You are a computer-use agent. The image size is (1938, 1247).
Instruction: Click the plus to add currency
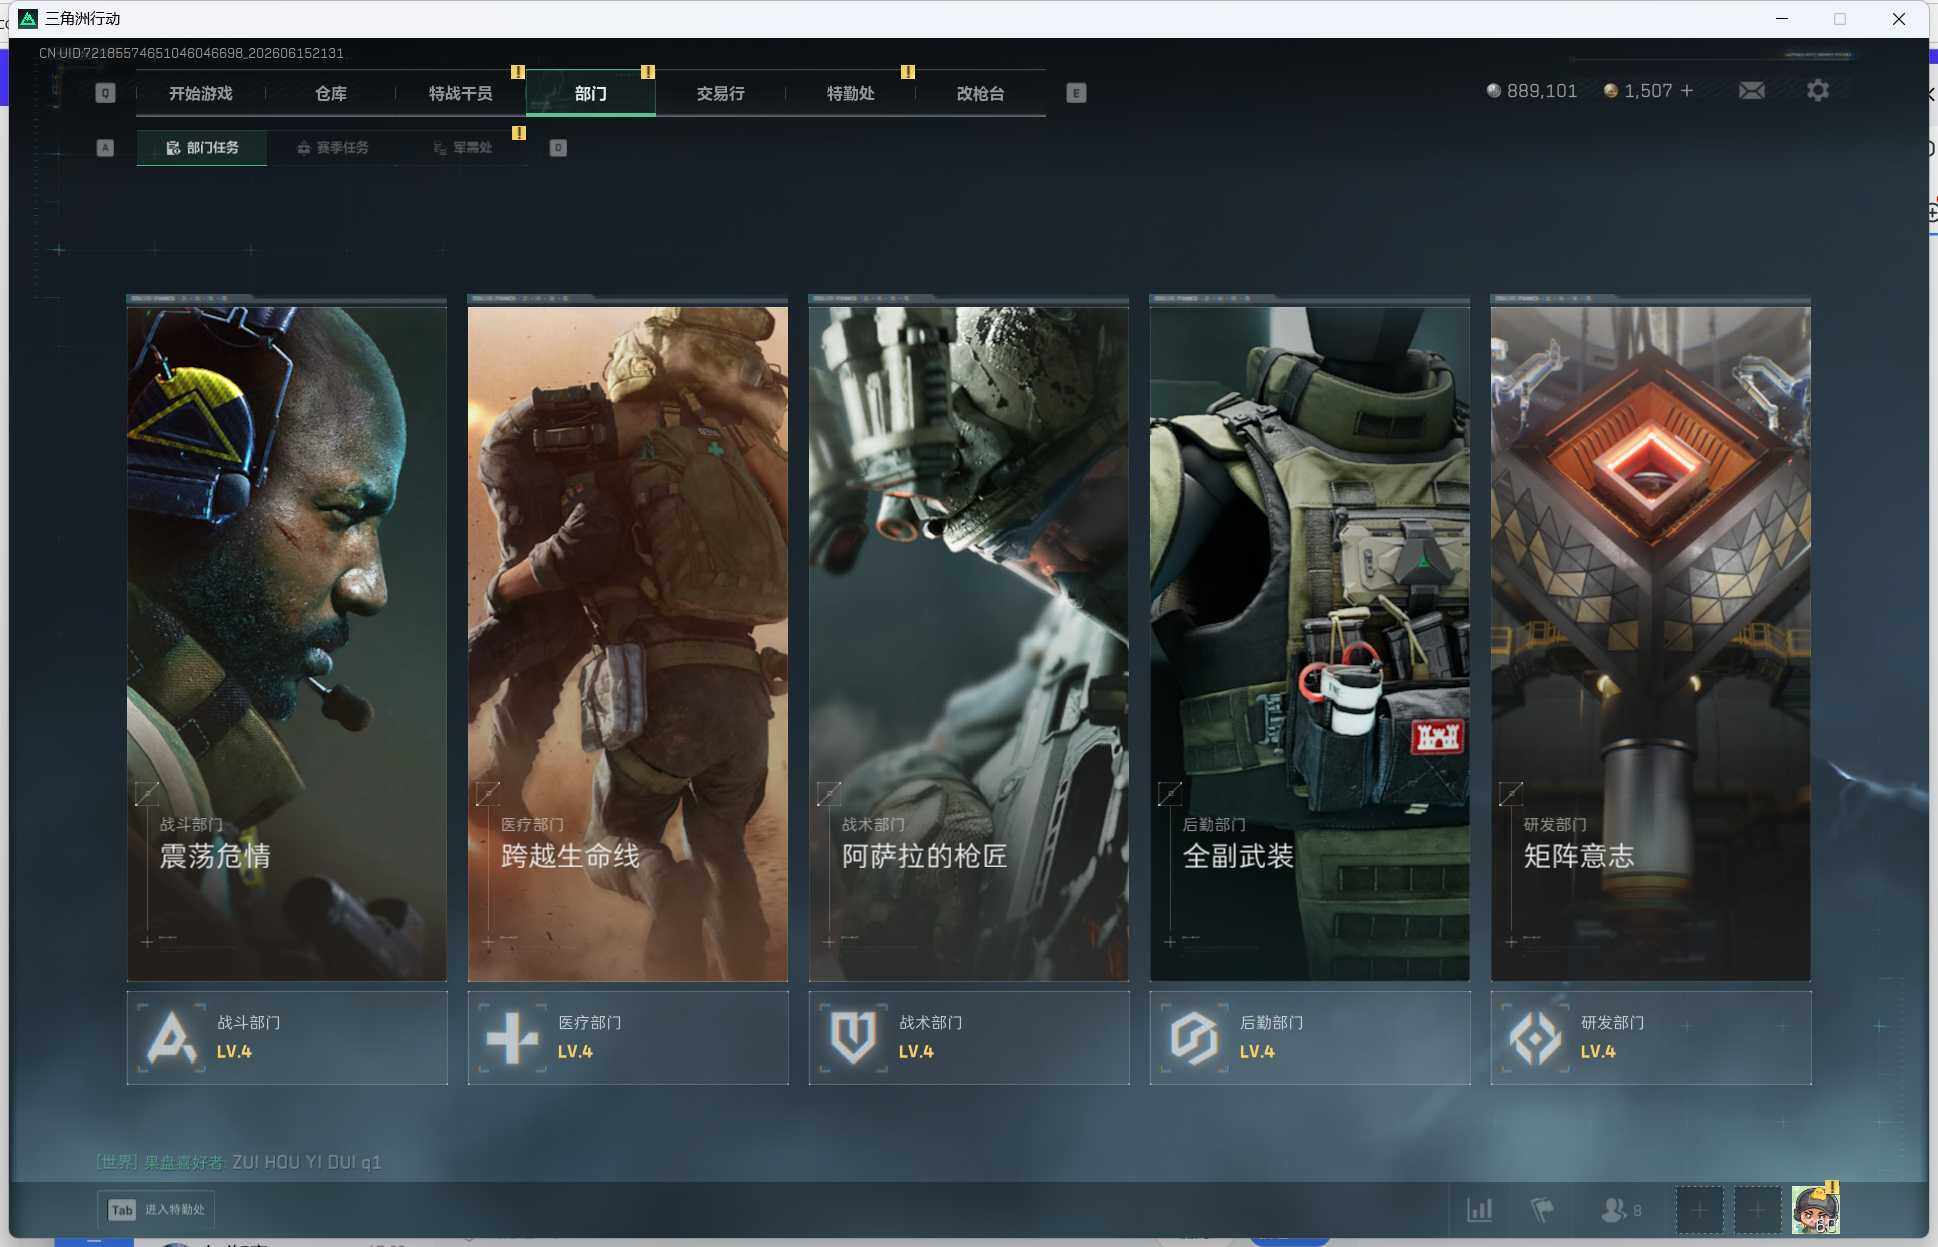(1687, 91)
